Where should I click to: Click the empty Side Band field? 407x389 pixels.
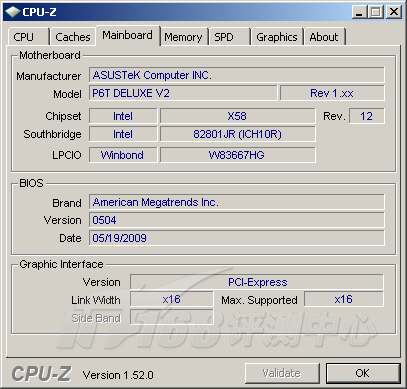[x=172, y=317]
